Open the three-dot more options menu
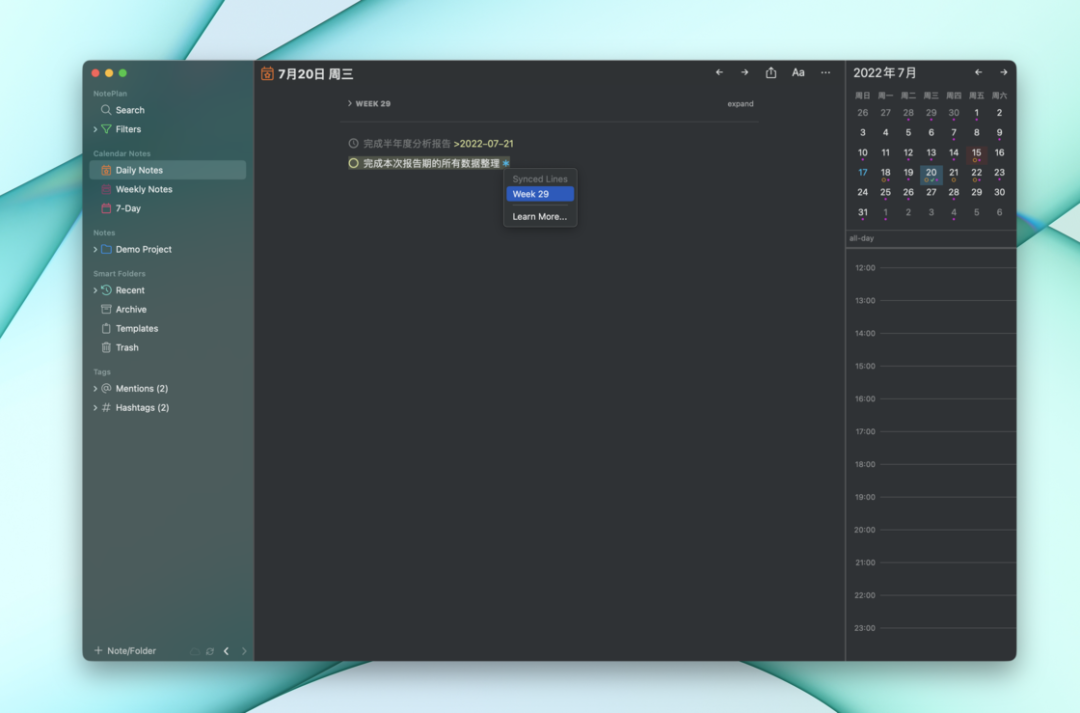The width and height of the screenshot is (1080, 713). tap(825, 73)
